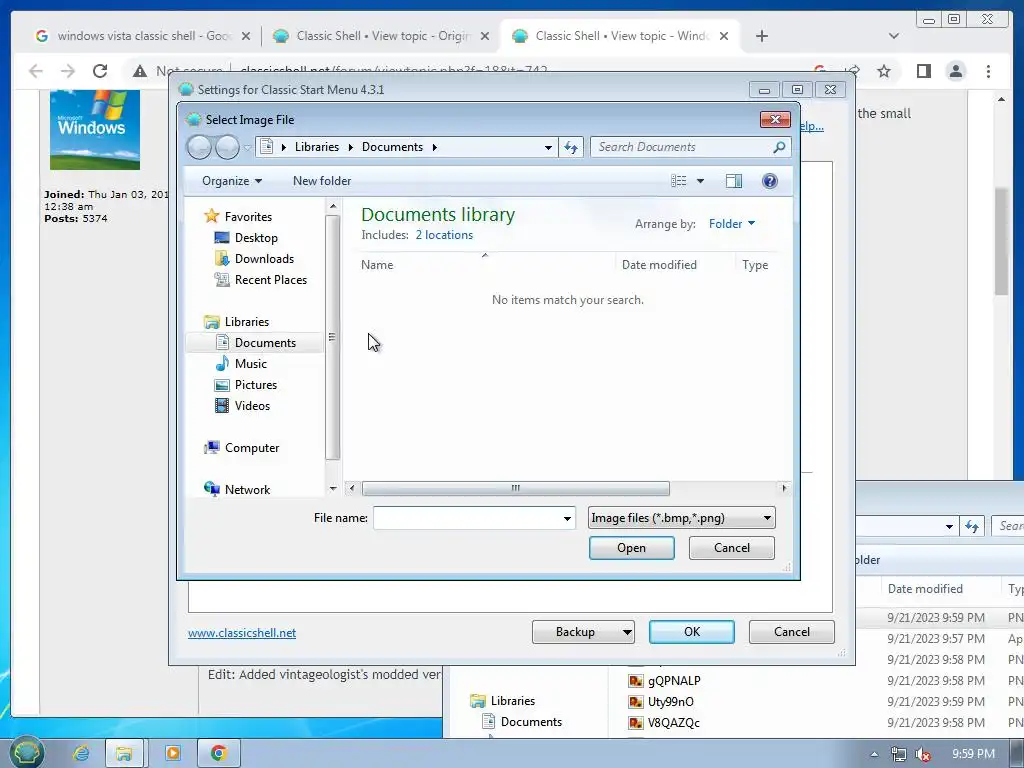Click the network tray icon
This screenshot has width=1024, height=768.
pos(899,754)
